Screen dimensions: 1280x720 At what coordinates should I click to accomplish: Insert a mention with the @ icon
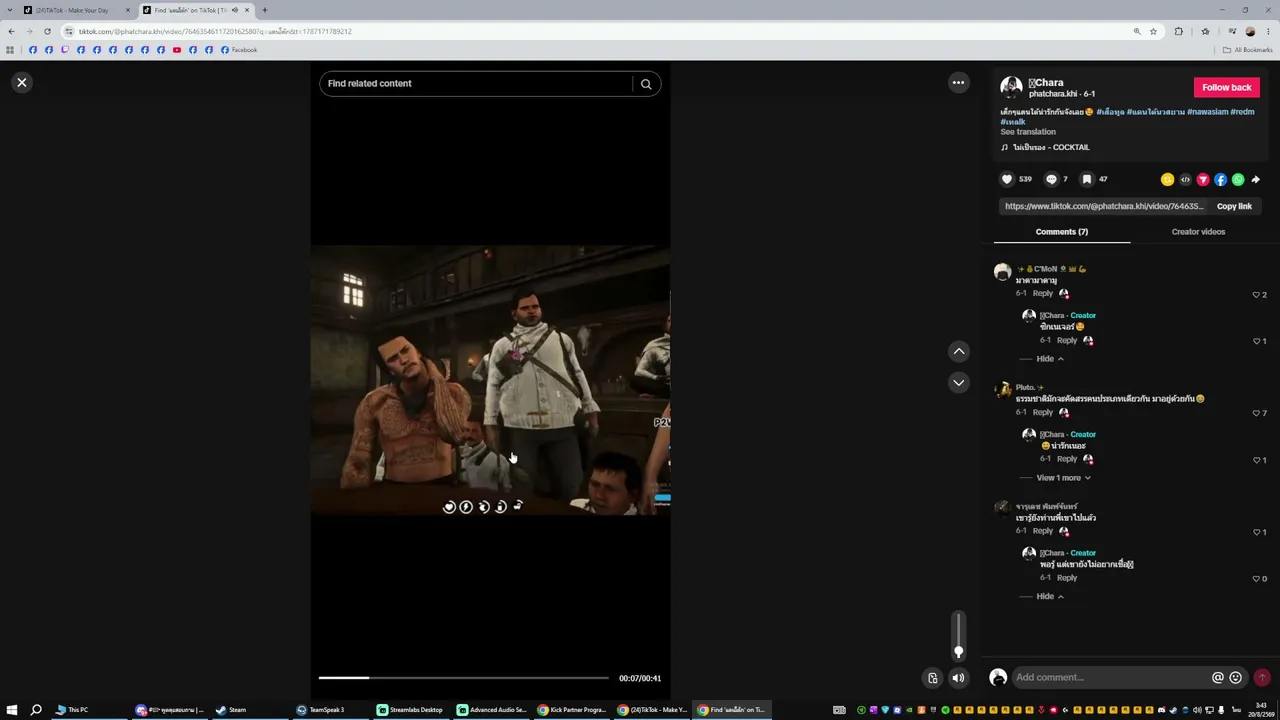1218,678
